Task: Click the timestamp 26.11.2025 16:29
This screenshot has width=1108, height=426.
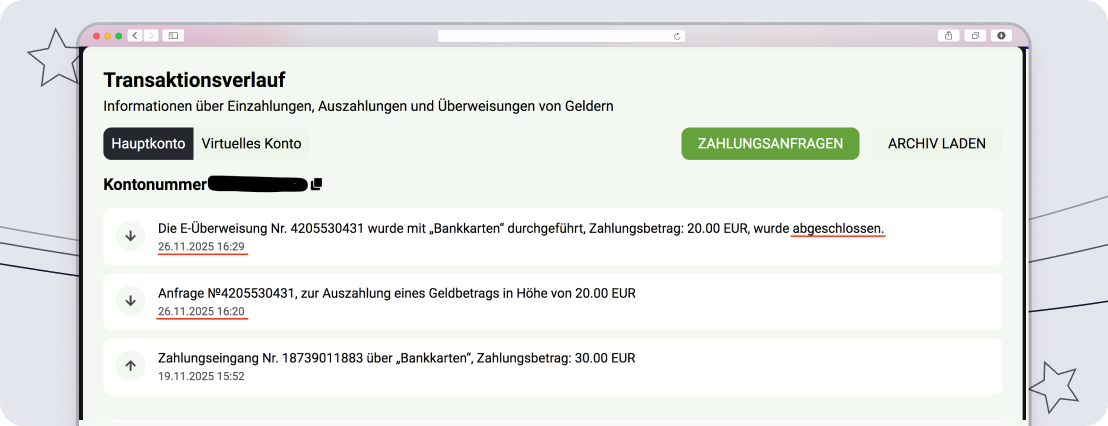Action: [201, 247]
